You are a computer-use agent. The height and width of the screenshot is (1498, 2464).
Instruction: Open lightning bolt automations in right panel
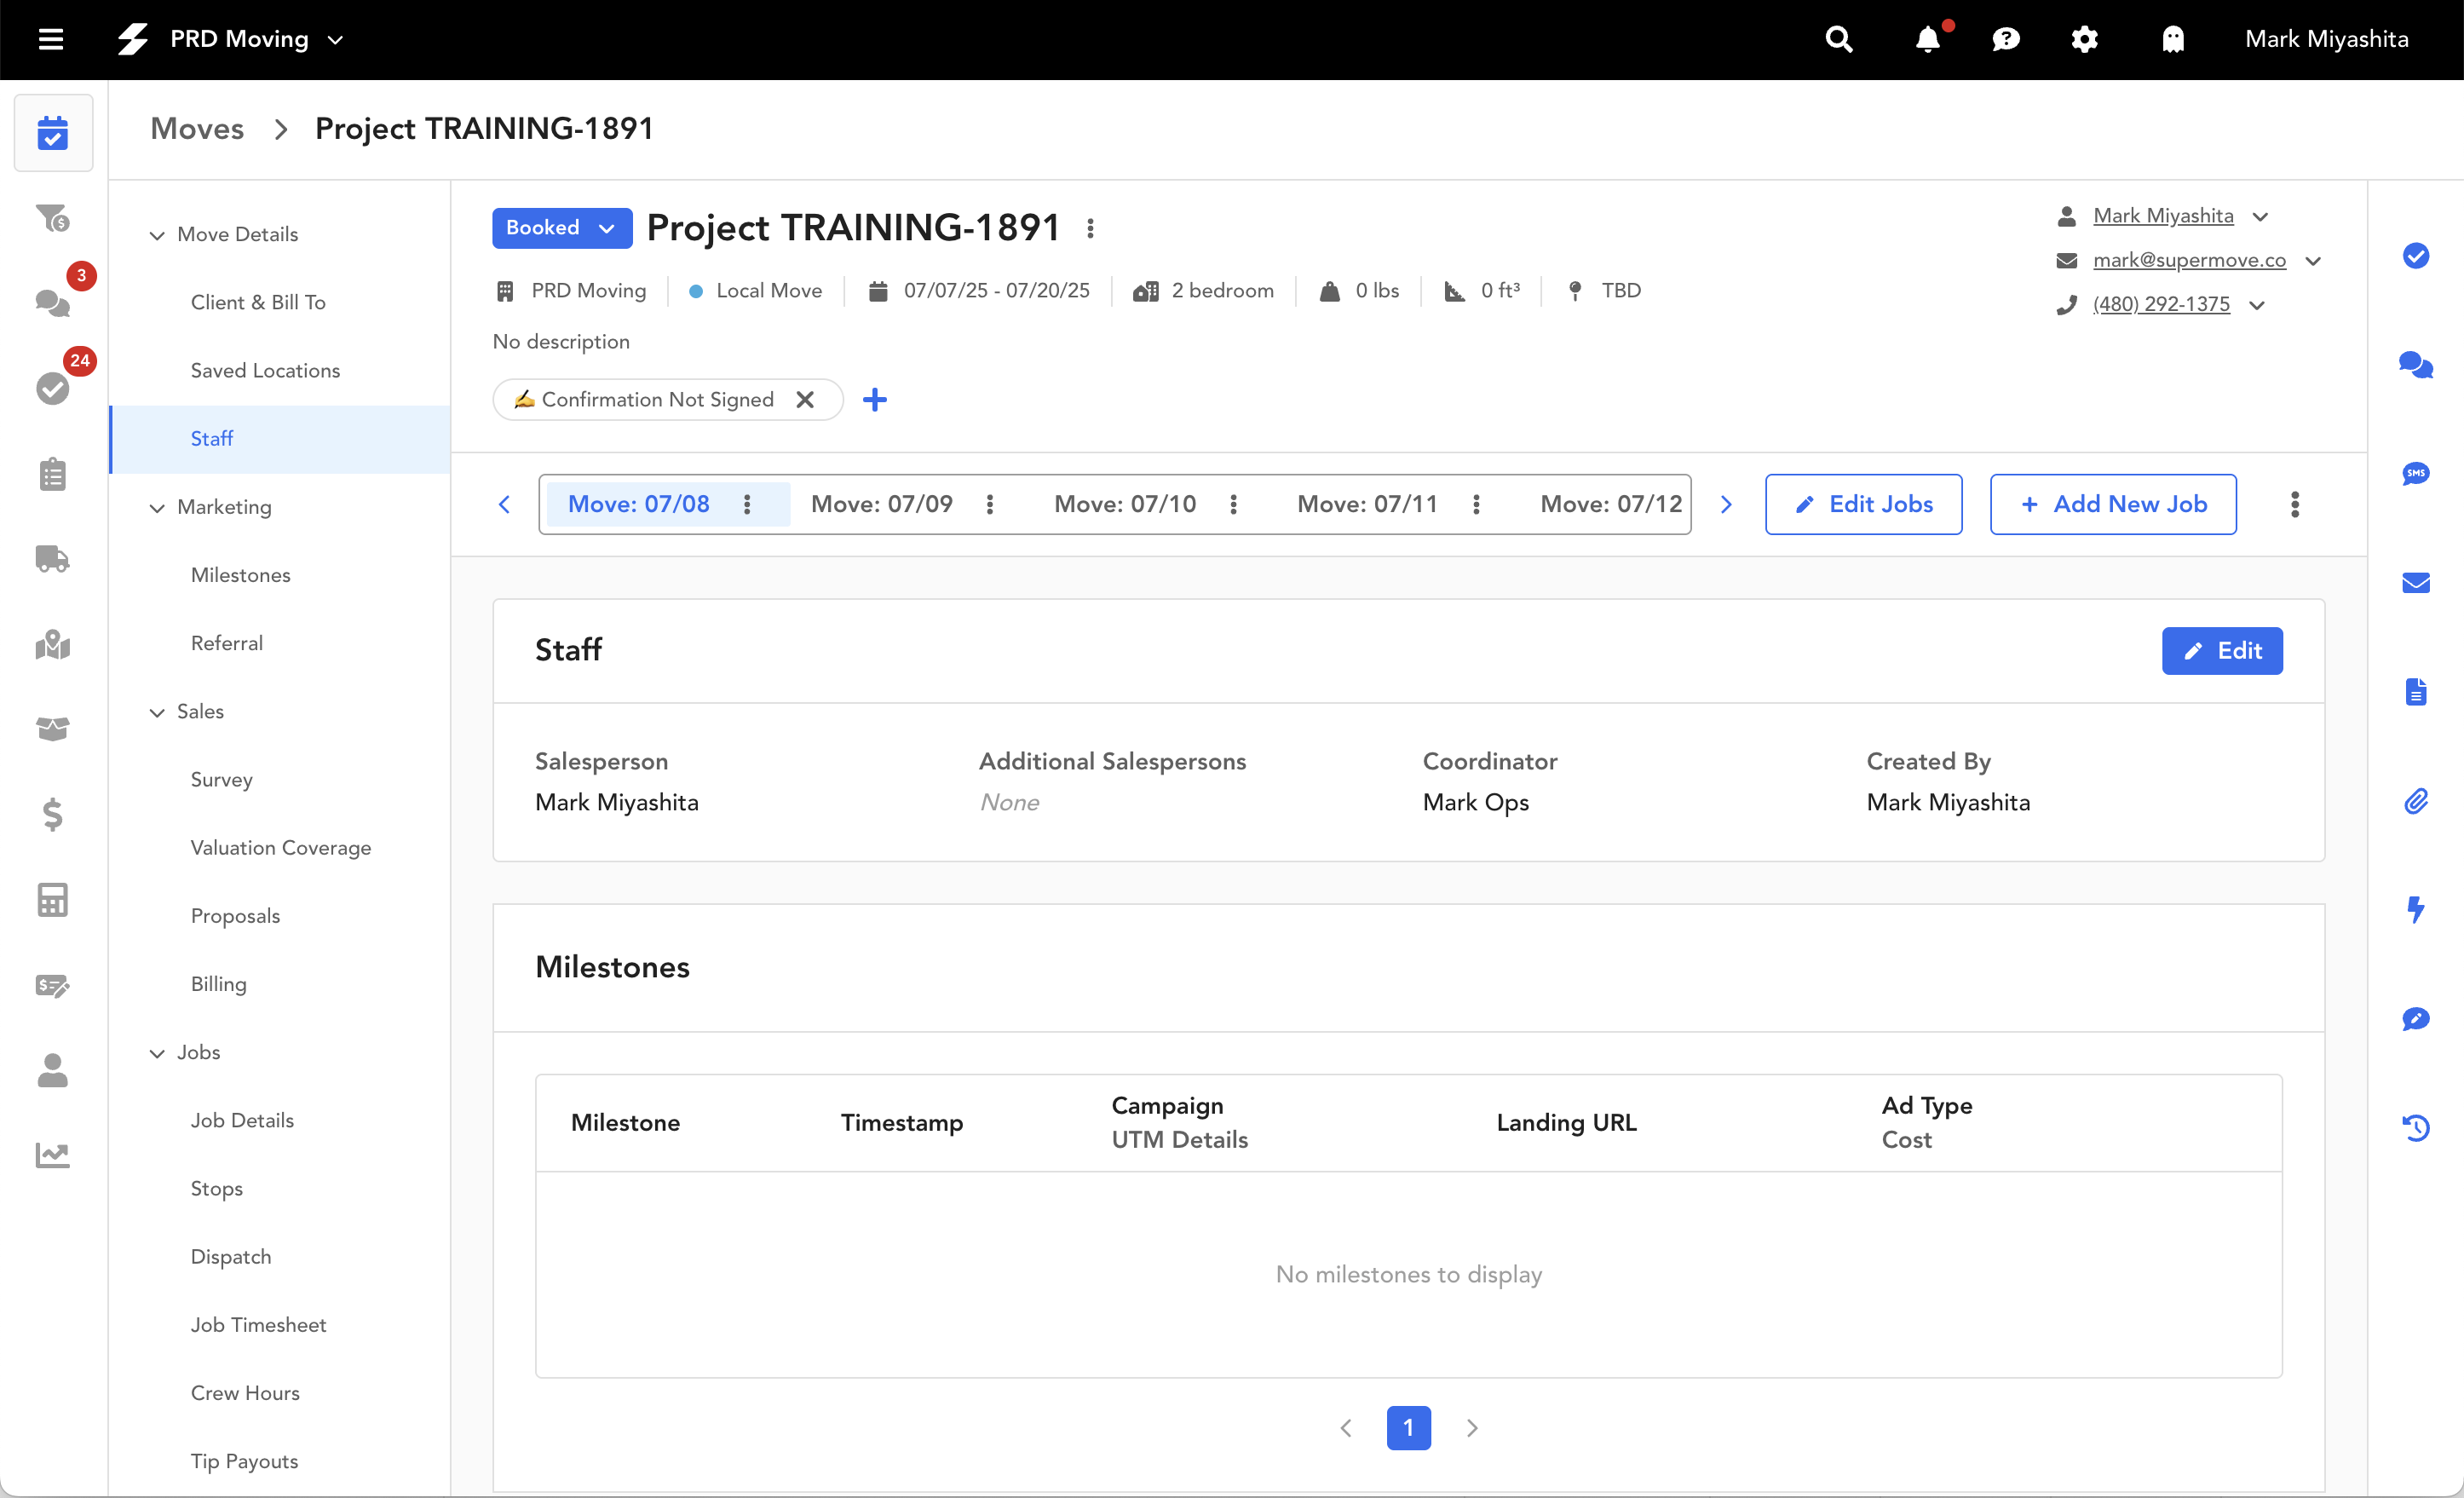(2416, 909)
